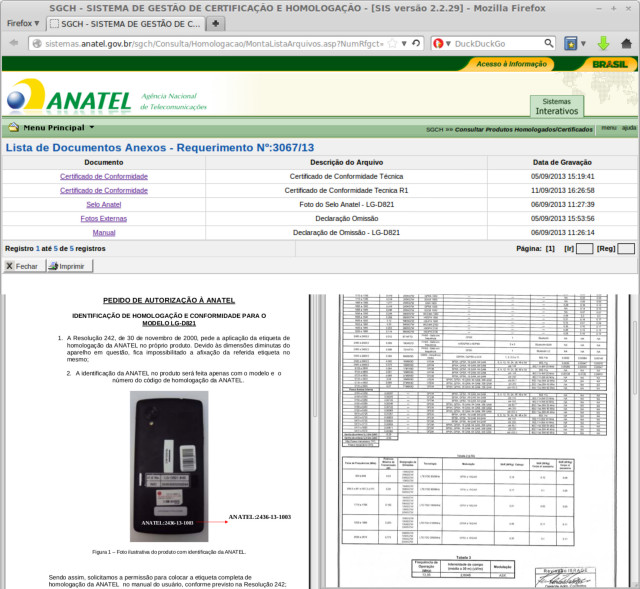Screen dimensions: 640x589
Task: Bookmark this page with the star icon
Action: pos(391,44)
